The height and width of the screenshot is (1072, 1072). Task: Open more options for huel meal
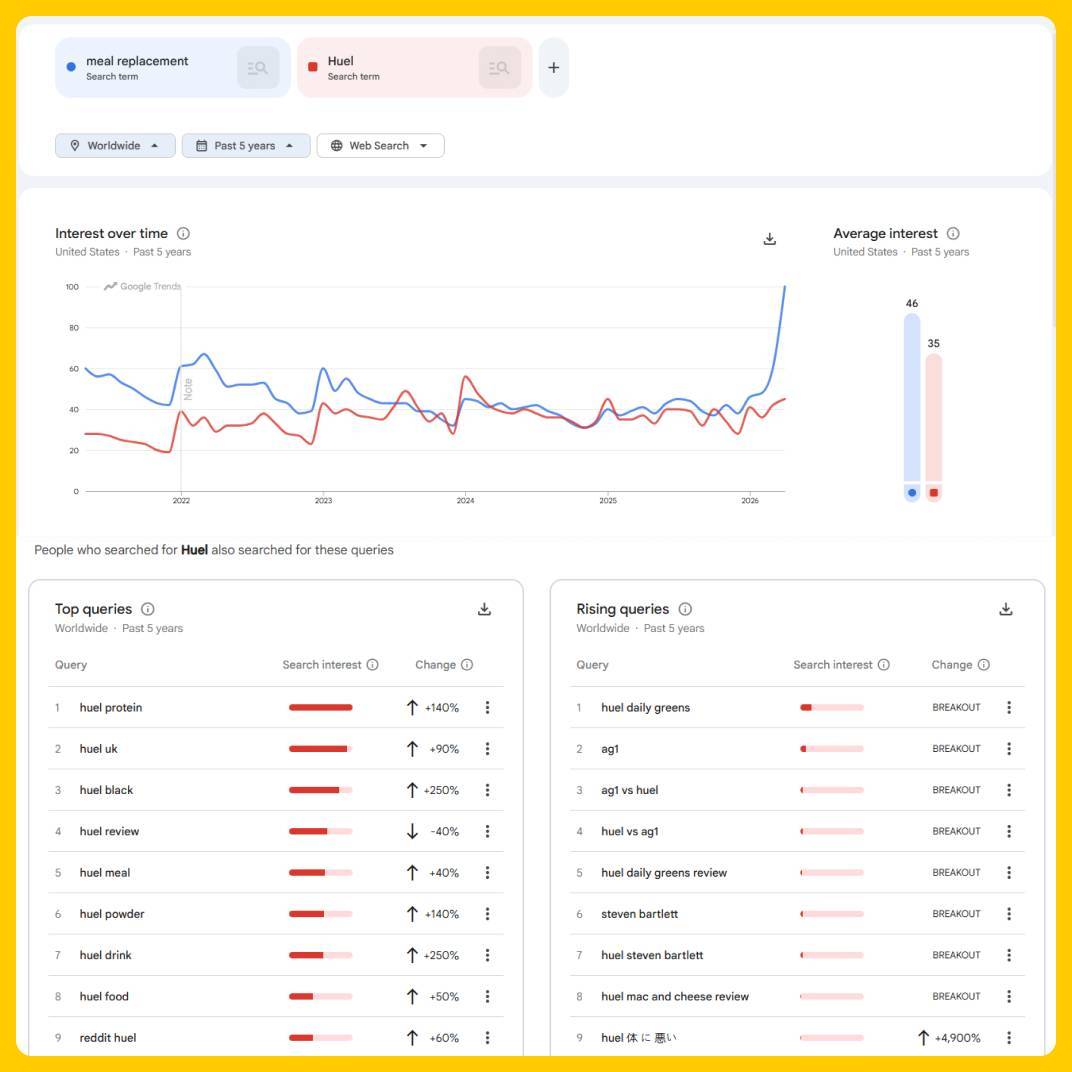pyautogui.click(x=487, y=872)
